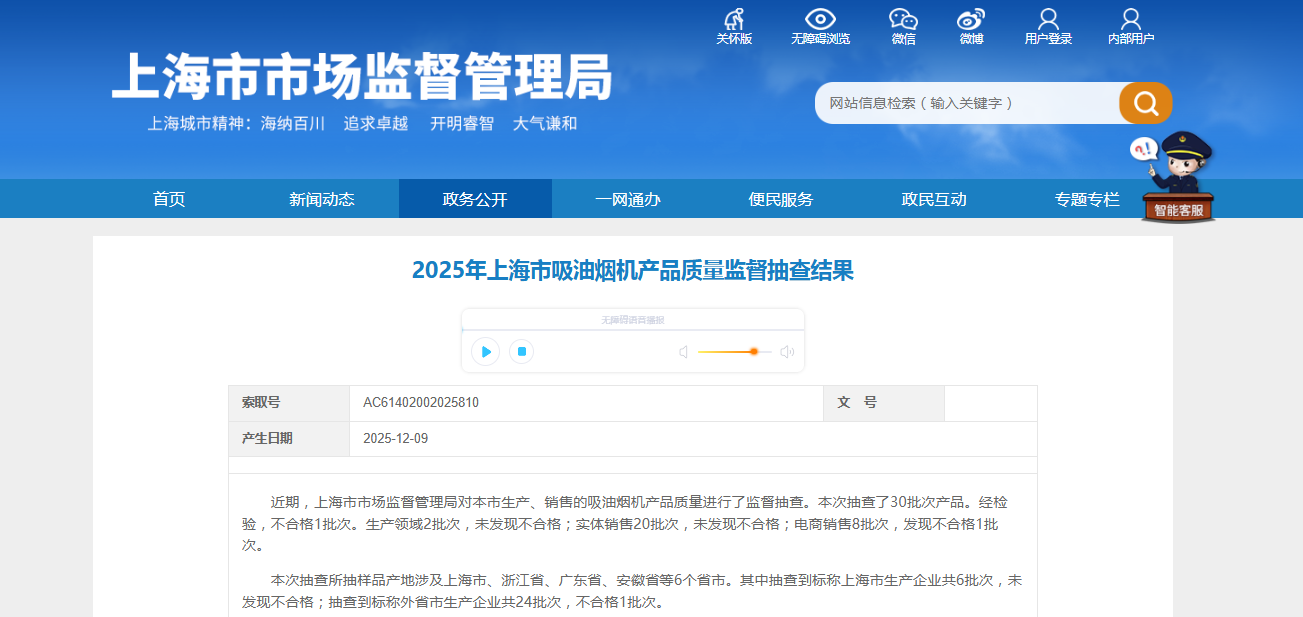Go to the 首页 home menu
Screen dimensions: 1303x617
pyautogui.click(x=169, y=199)
